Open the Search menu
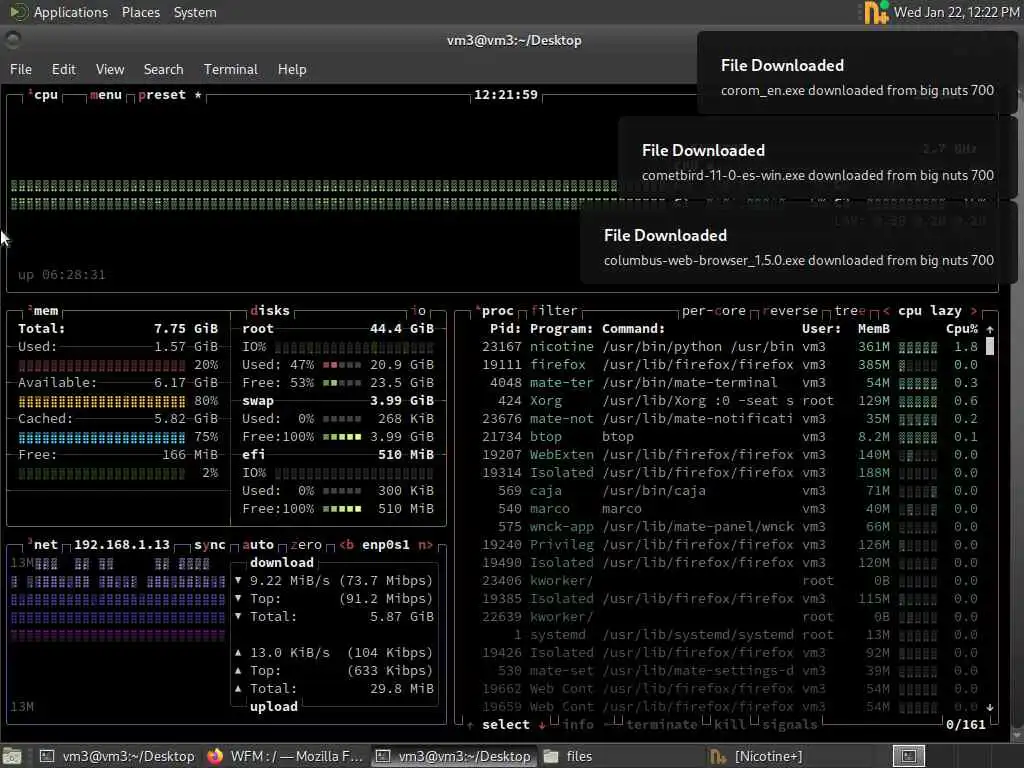 click(163, 69)
